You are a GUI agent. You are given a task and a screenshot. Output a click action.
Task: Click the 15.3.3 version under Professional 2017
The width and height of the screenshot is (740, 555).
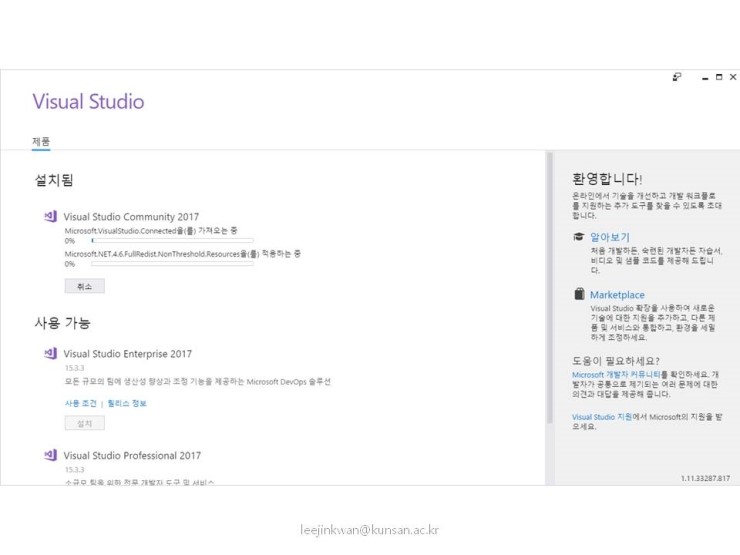pos(75,470)
